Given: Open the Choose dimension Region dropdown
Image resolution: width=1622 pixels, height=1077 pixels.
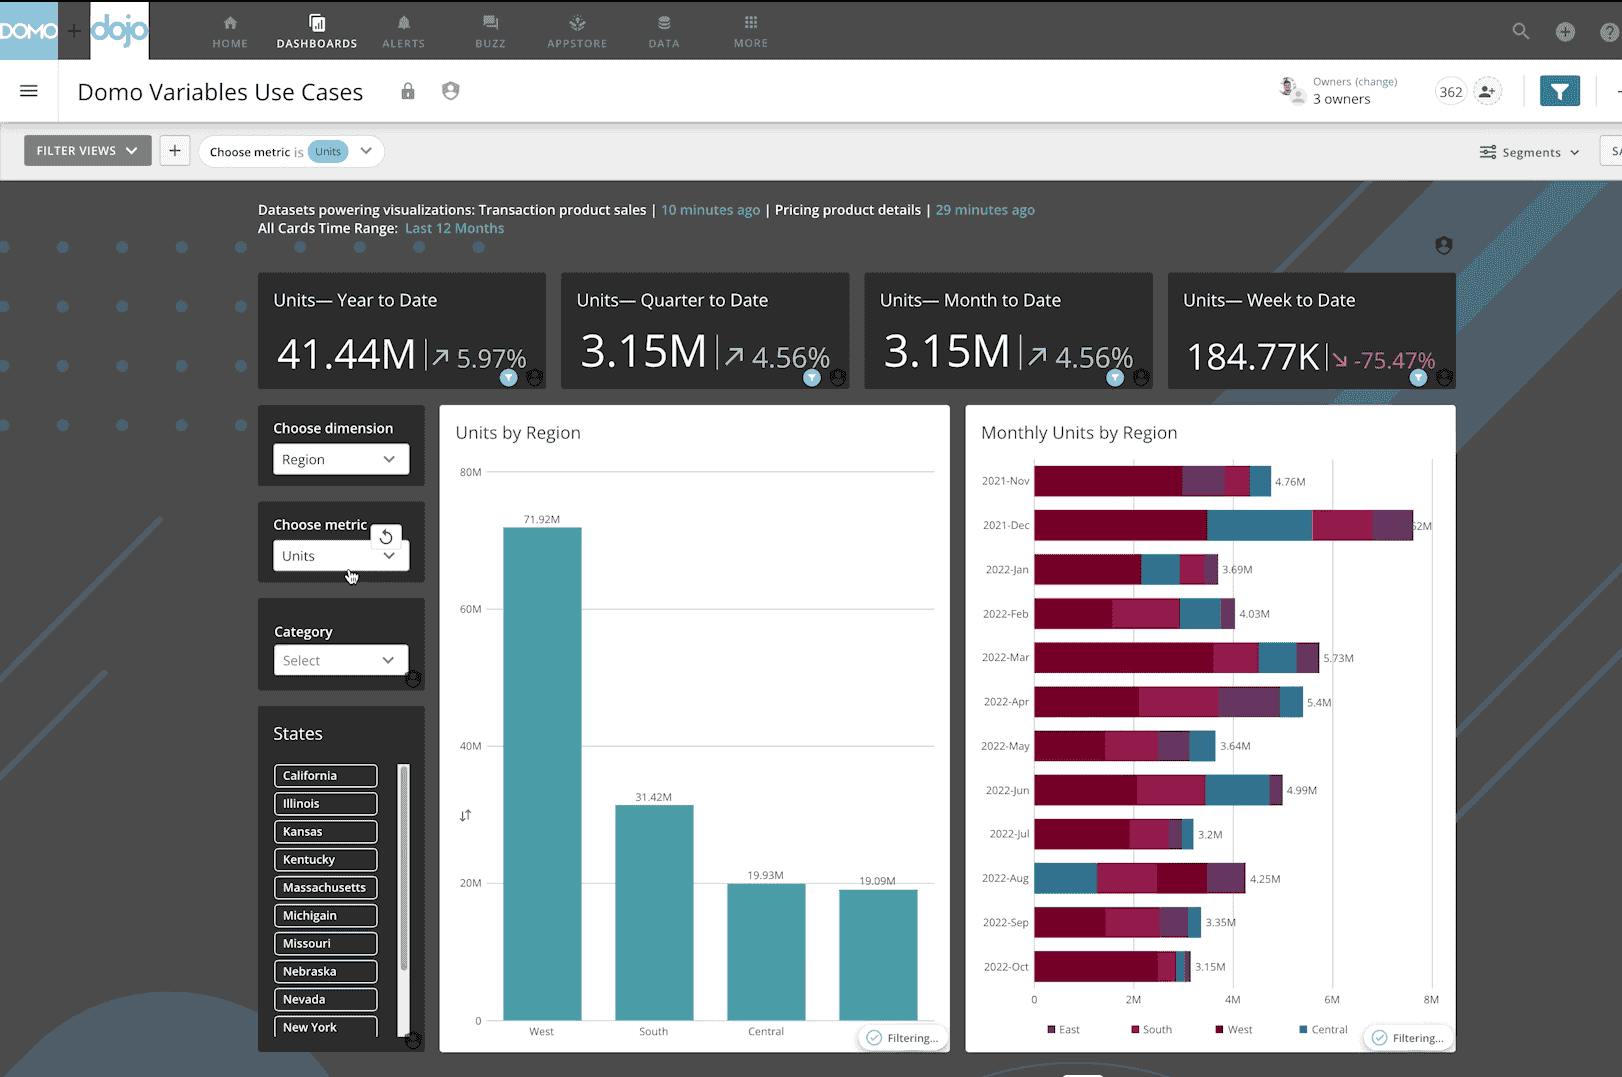Looking at the screenshot, I should (341, 459).
